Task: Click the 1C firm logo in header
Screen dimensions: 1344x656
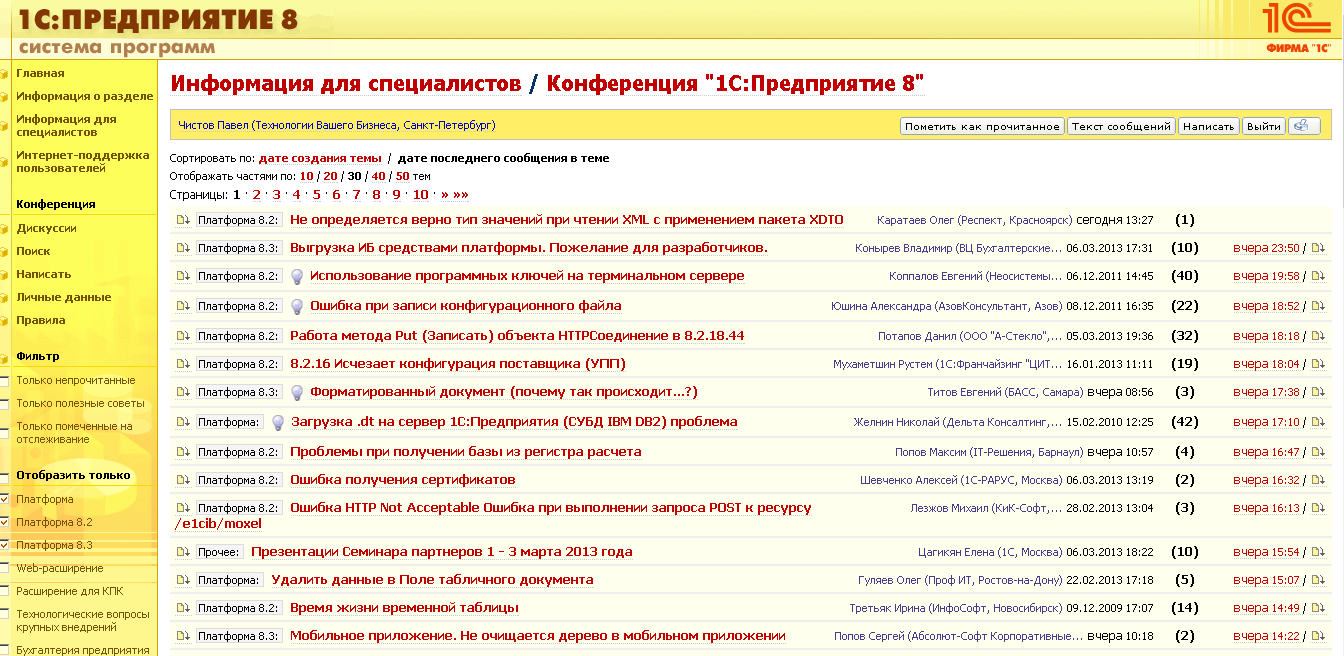Action: coord(1296,26)
